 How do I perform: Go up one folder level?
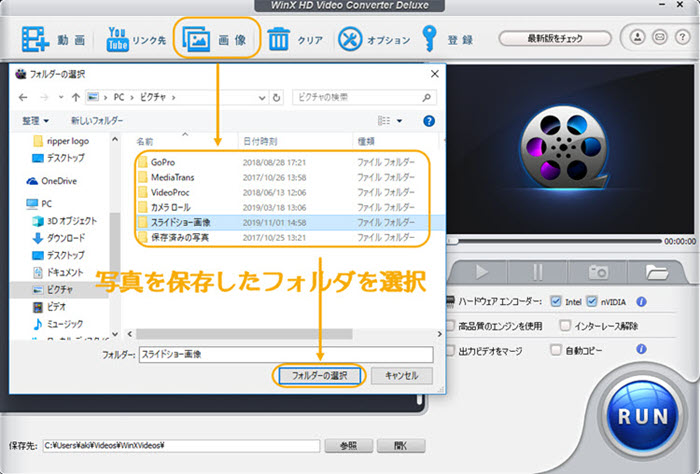click(x=76, y=97)
